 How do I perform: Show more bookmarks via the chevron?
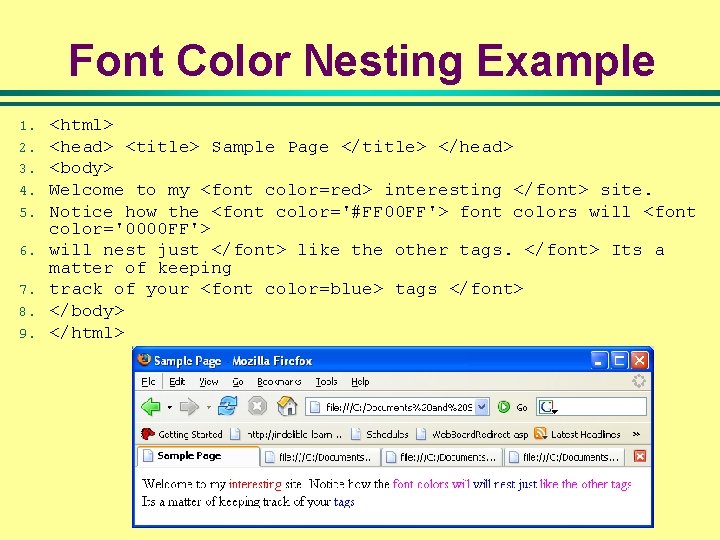(x=636, y=434)
